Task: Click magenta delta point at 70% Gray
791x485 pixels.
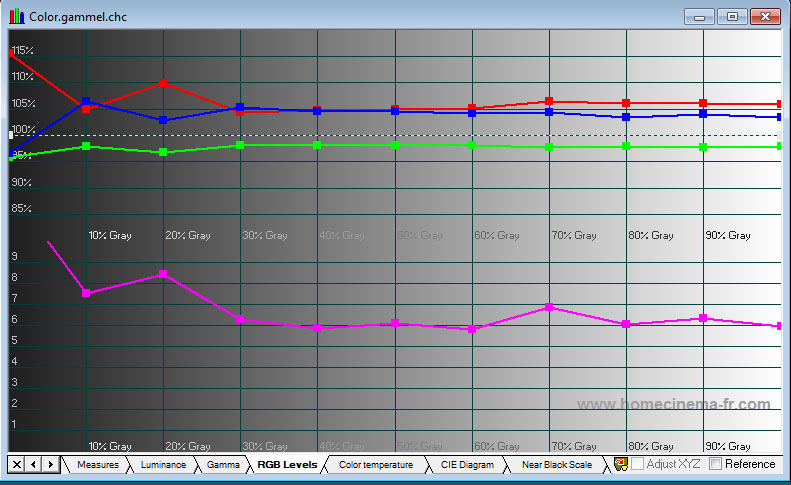Action: pyautogui.click(x=549, y=307)
